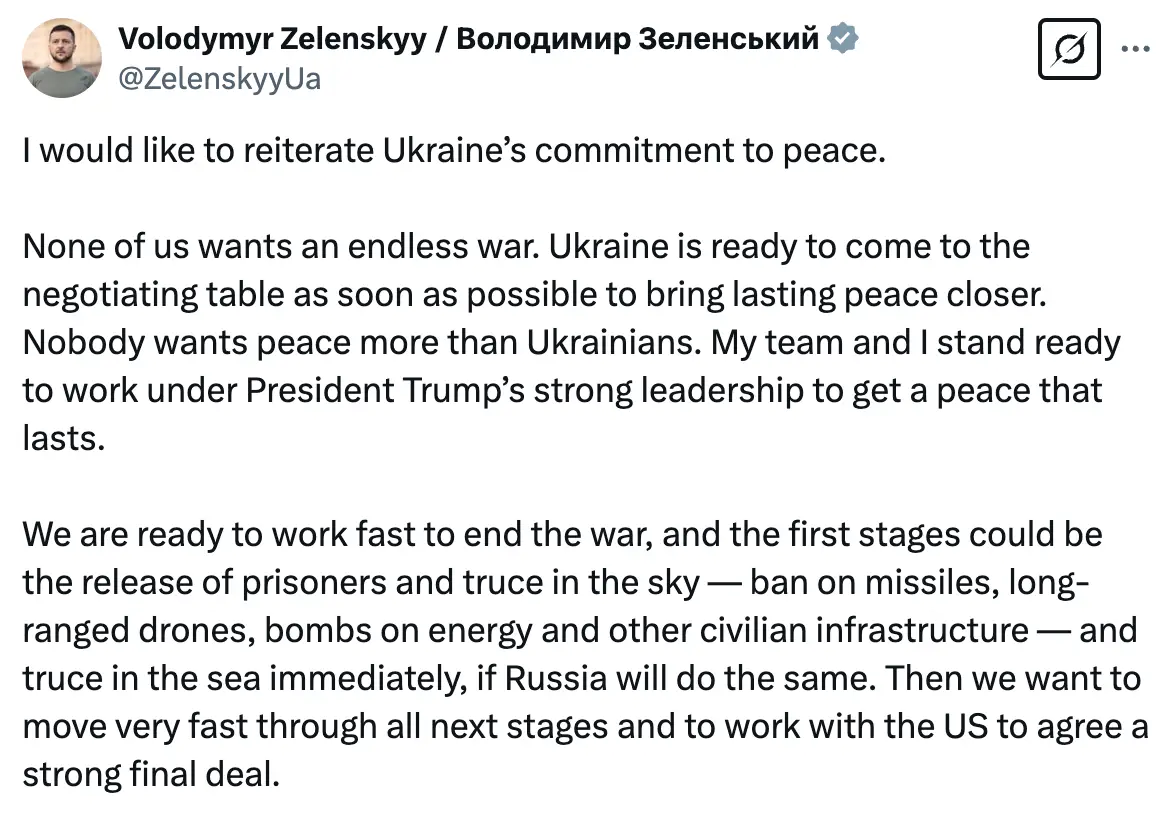Click the @ZelenskyyUa handle text
The image size is (1162, 826).
[220, 80]
